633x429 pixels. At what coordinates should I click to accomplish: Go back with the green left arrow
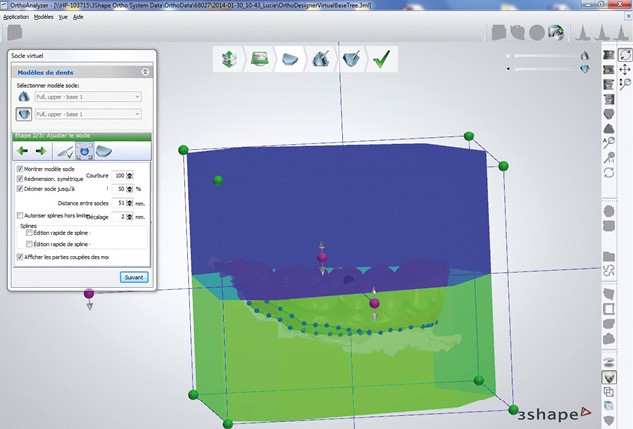[25, 151]
